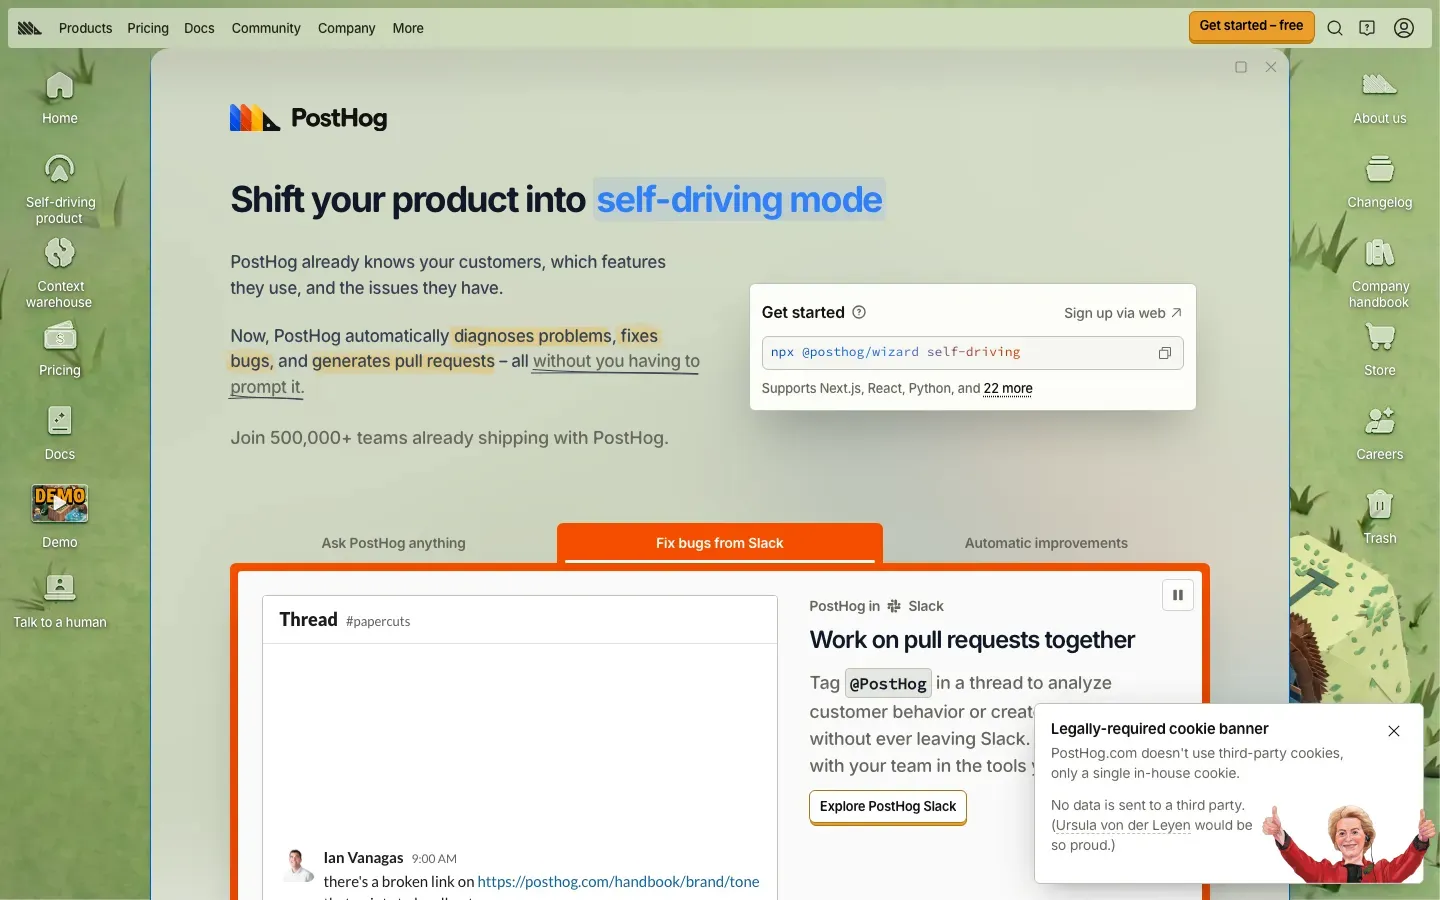Open the Store cart icon

click(x=1380, y=349)
